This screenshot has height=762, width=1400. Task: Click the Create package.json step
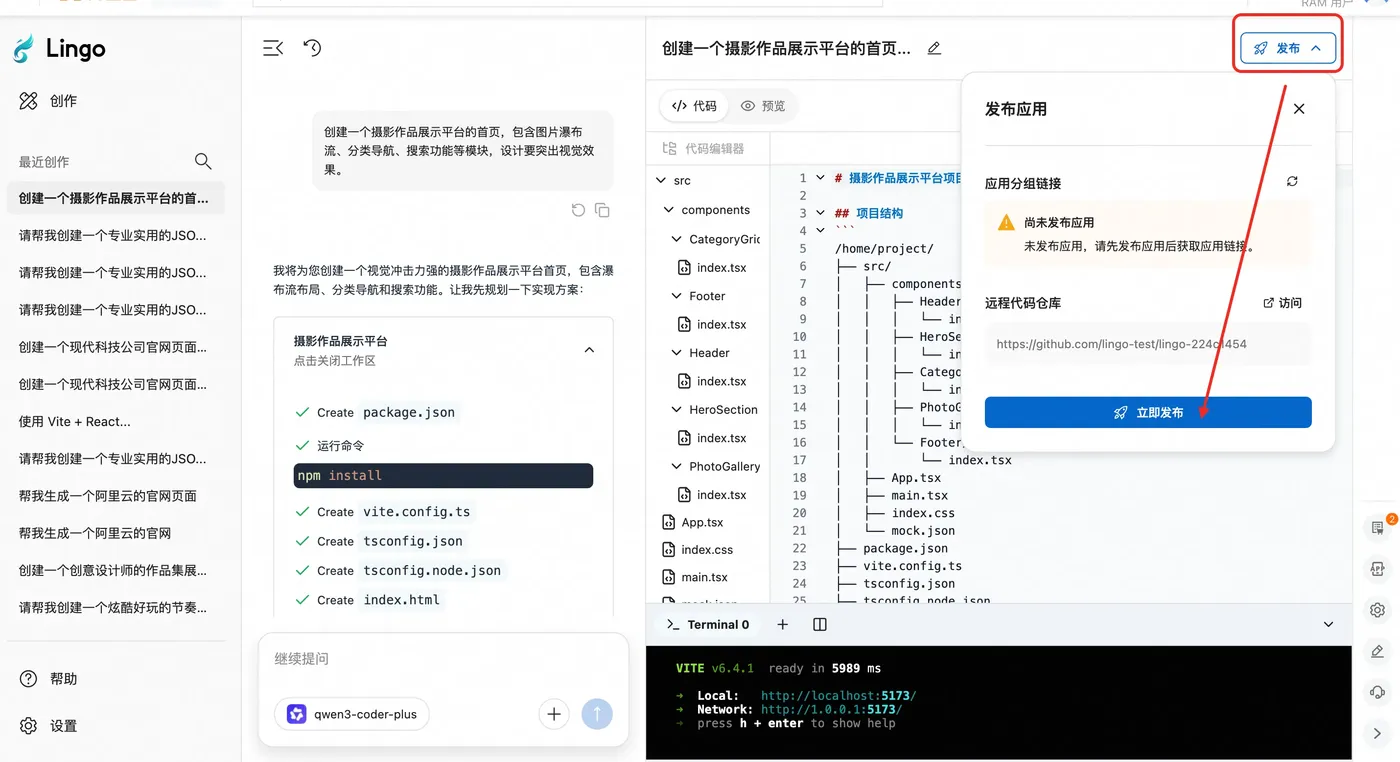(x=377, y=412)
